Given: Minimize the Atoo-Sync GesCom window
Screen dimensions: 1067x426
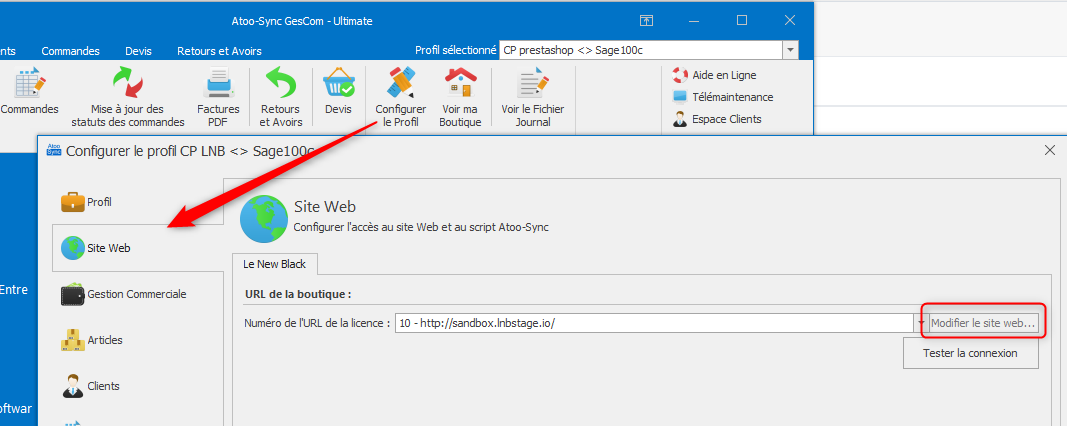Looking at the screenshot, I should click(695, 20).
